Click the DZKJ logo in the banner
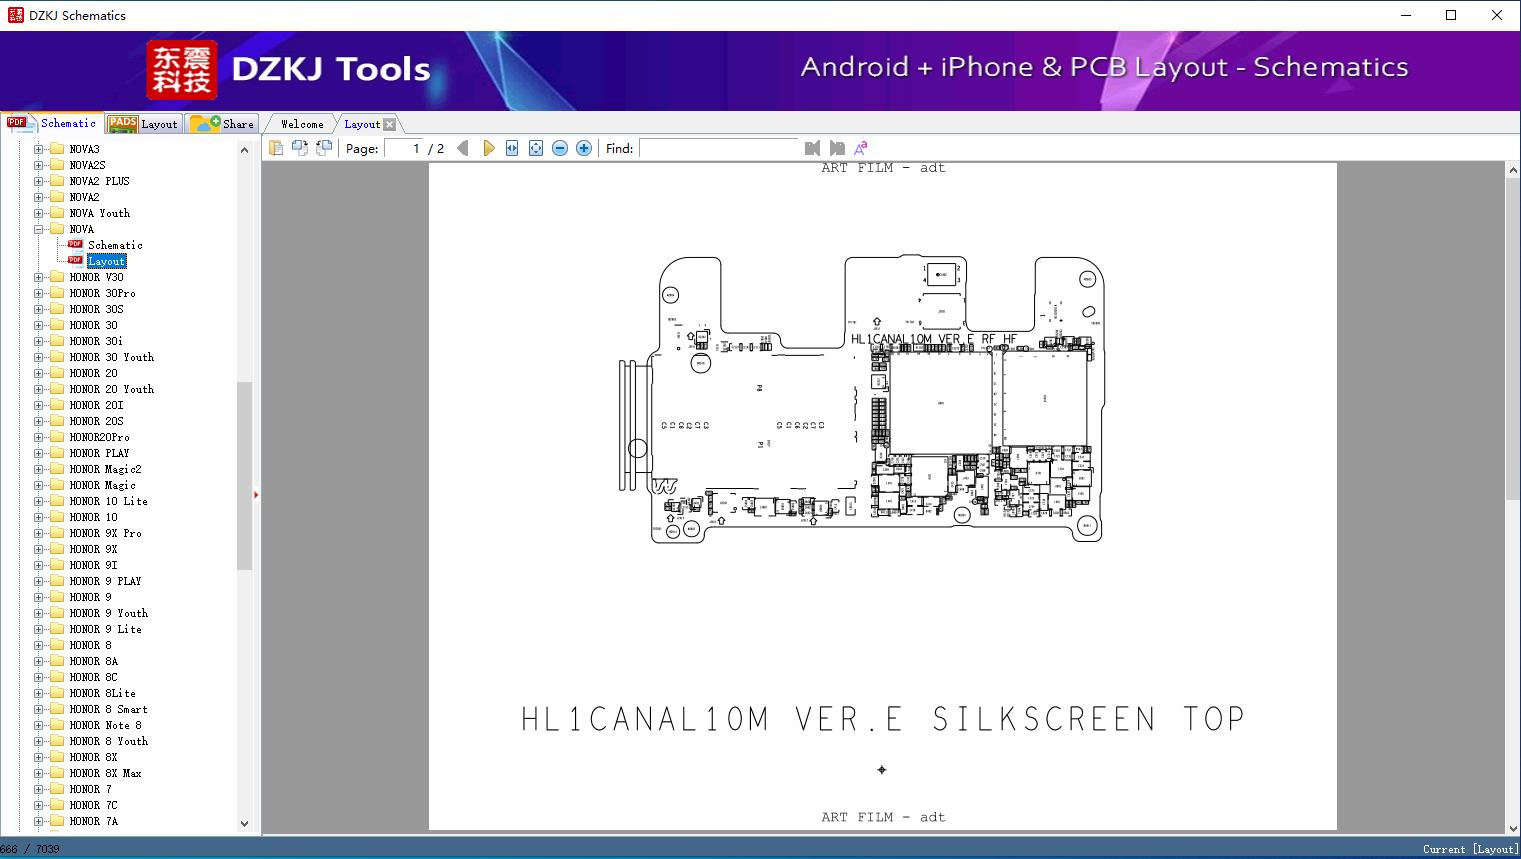The image size is (1521, 859). point(182,69)
